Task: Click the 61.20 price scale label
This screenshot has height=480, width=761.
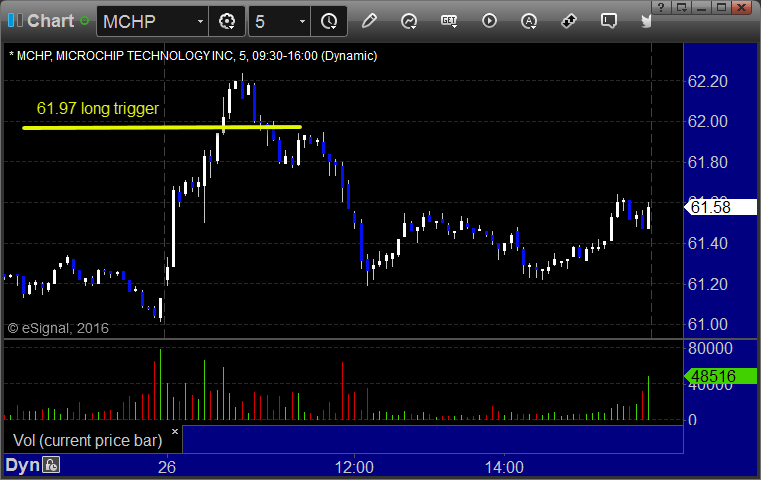Action: pos(708,284)
